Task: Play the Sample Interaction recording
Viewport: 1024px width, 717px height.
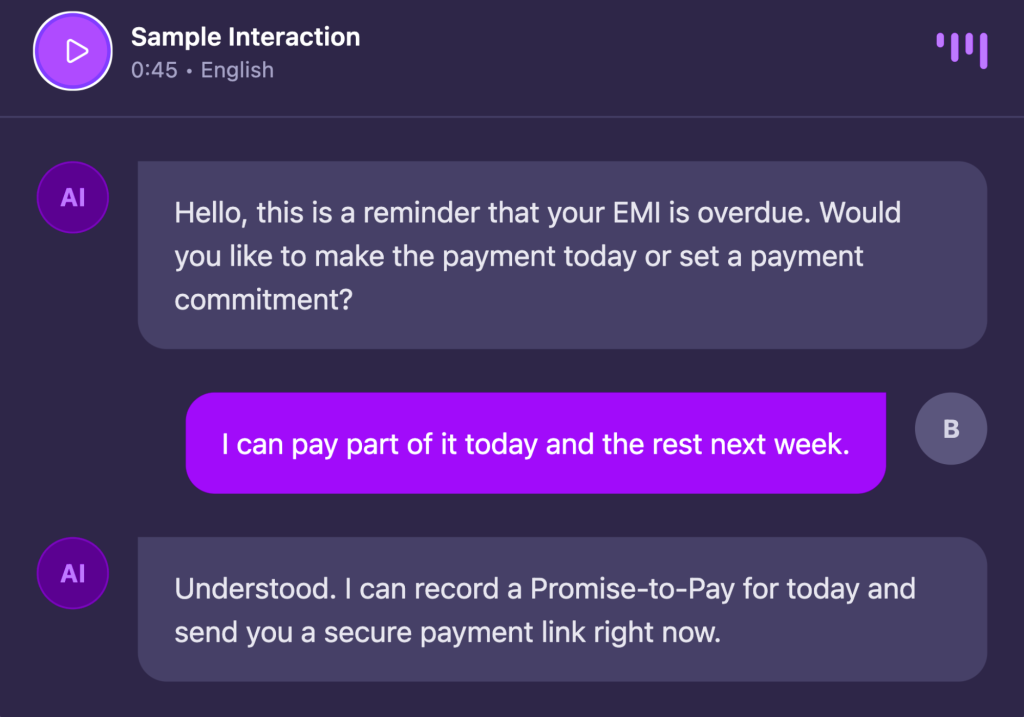Action: coord(74,52)
